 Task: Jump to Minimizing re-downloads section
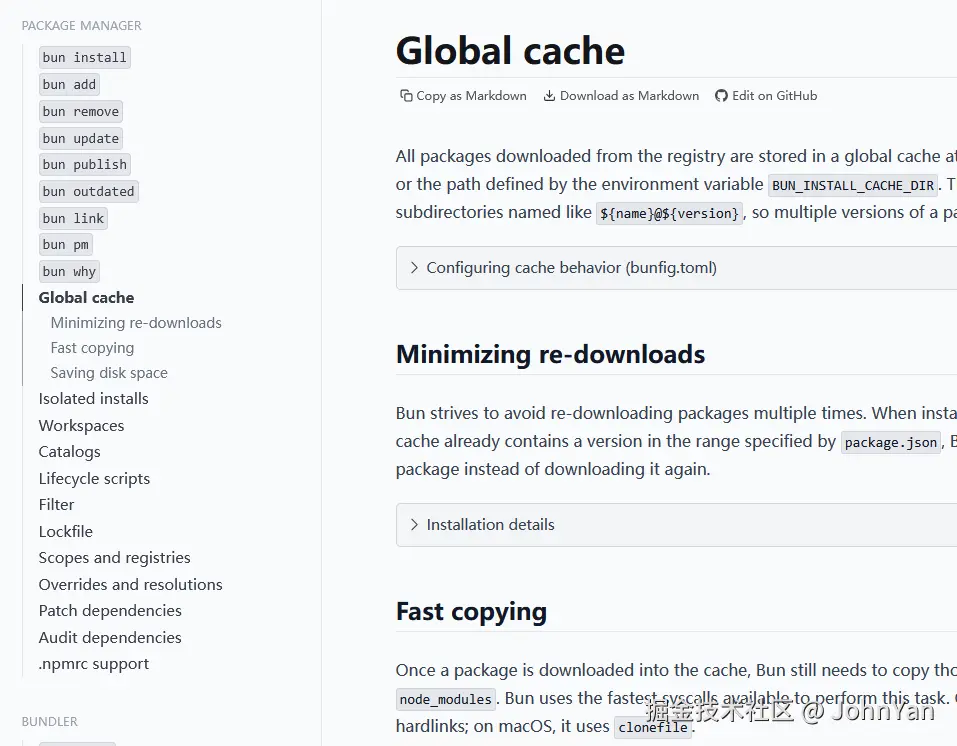(136, 323)
